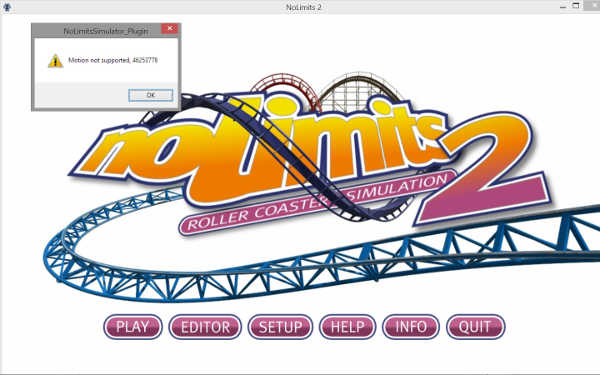The image size is (600, 375).
Task: Click the 'Motion not supported' message text
Action: coord(112,60)
